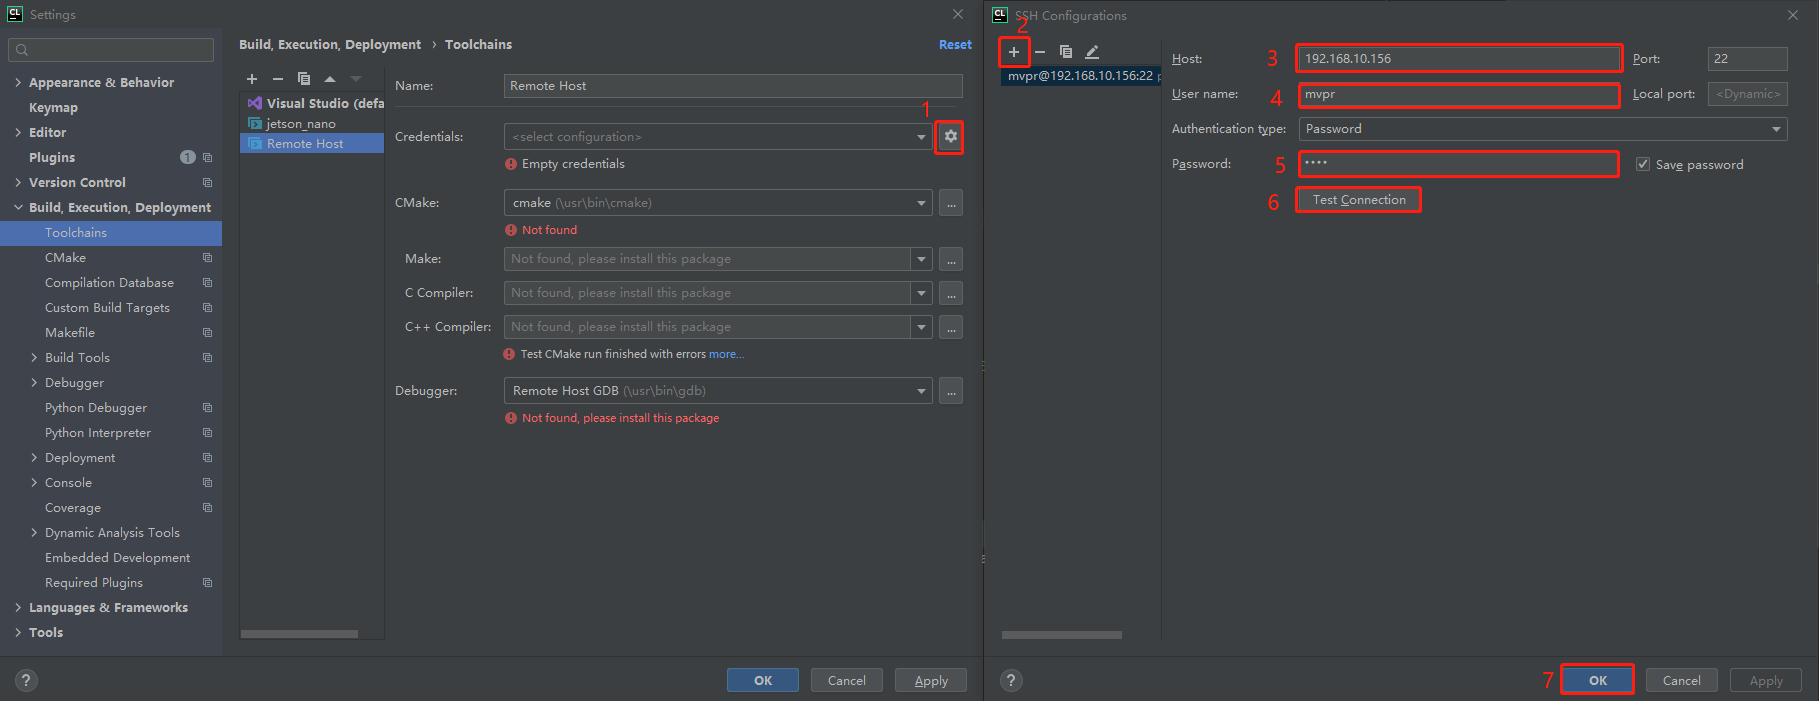Click Reset link in Toolchains
Screen dimensions: 1819x701
955,44
